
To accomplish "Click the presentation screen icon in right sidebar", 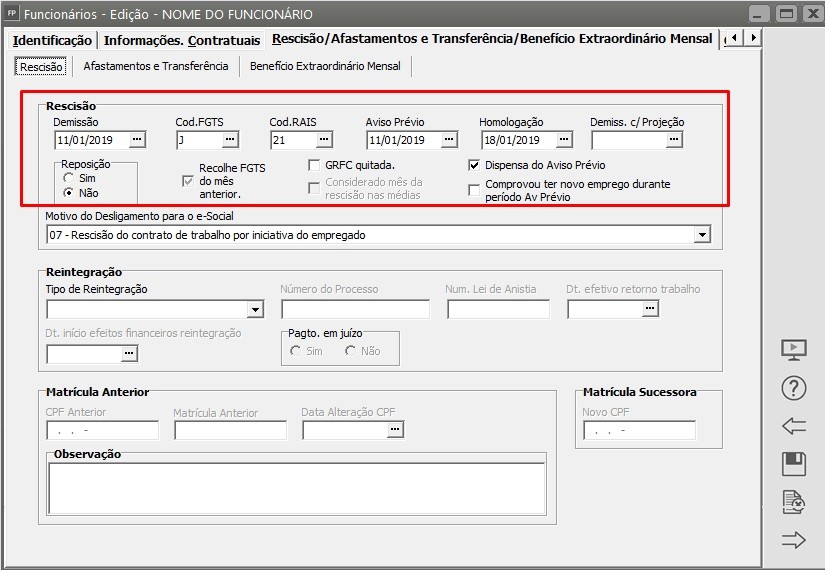I will pyautogui.click(x=793, y=350).
